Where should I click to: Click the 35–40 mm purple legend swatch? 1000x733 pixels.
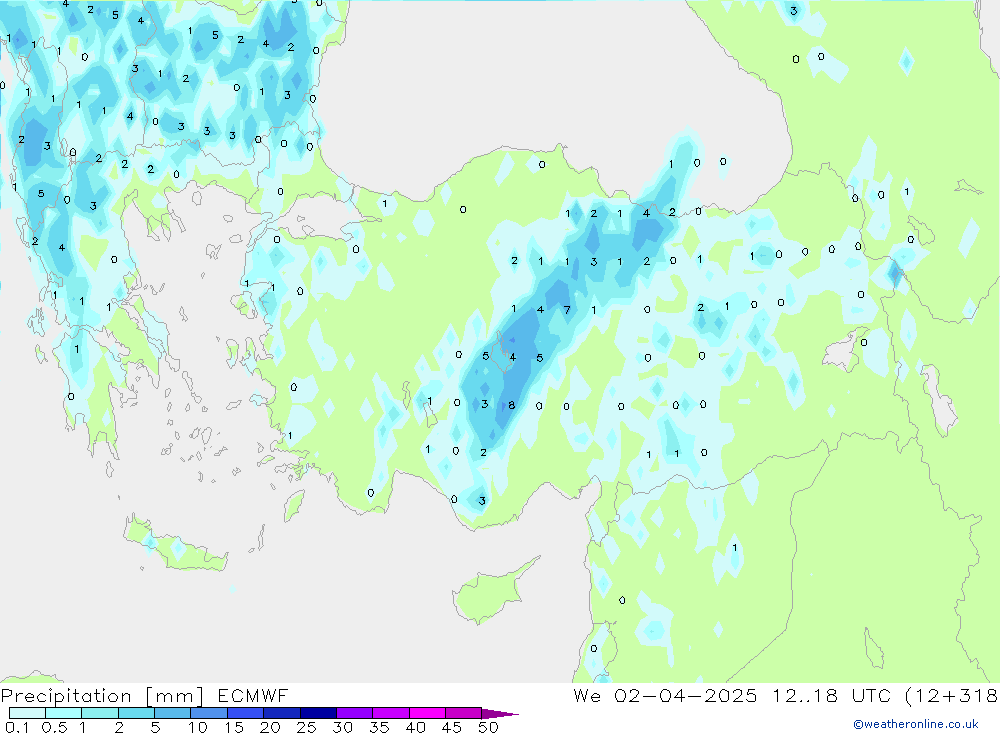tap(391, 713)
